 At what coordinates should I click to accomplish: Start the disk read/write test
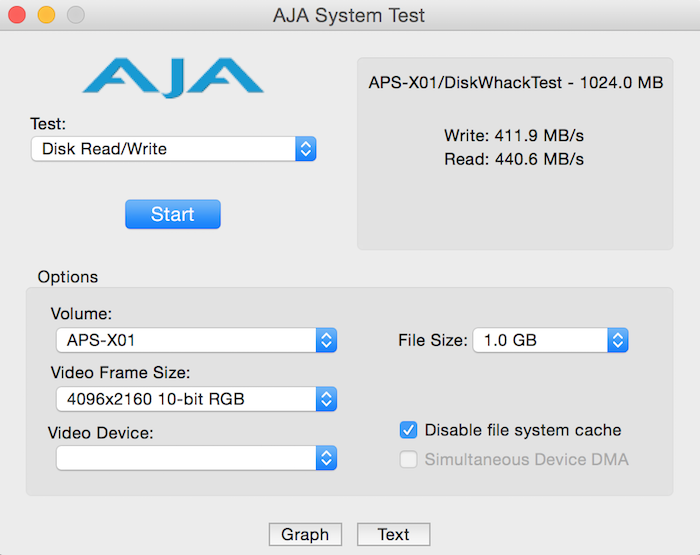172,214
